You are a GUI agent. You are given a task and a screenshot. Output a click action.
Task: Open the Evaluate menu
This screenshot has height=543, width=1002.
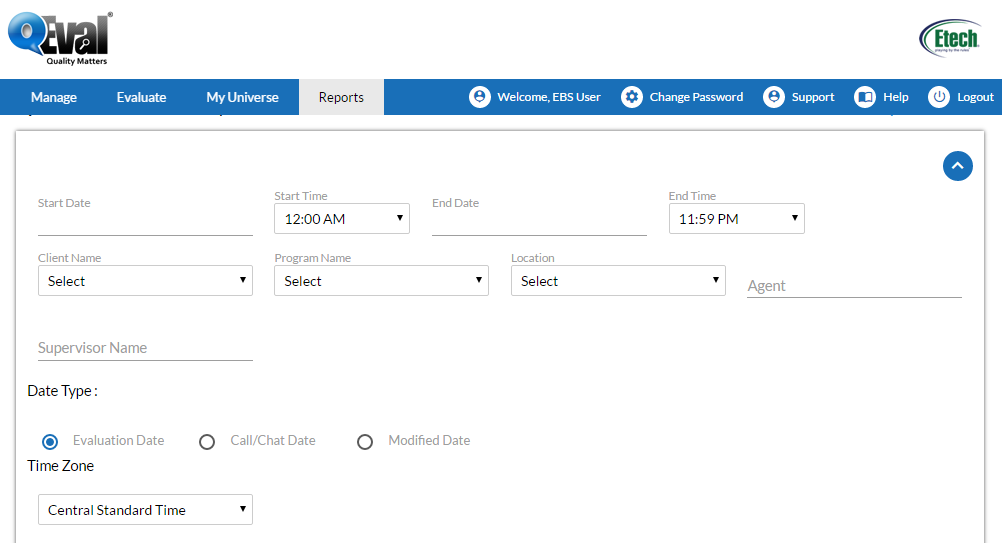pyautogui.click(x=141, y=97)
